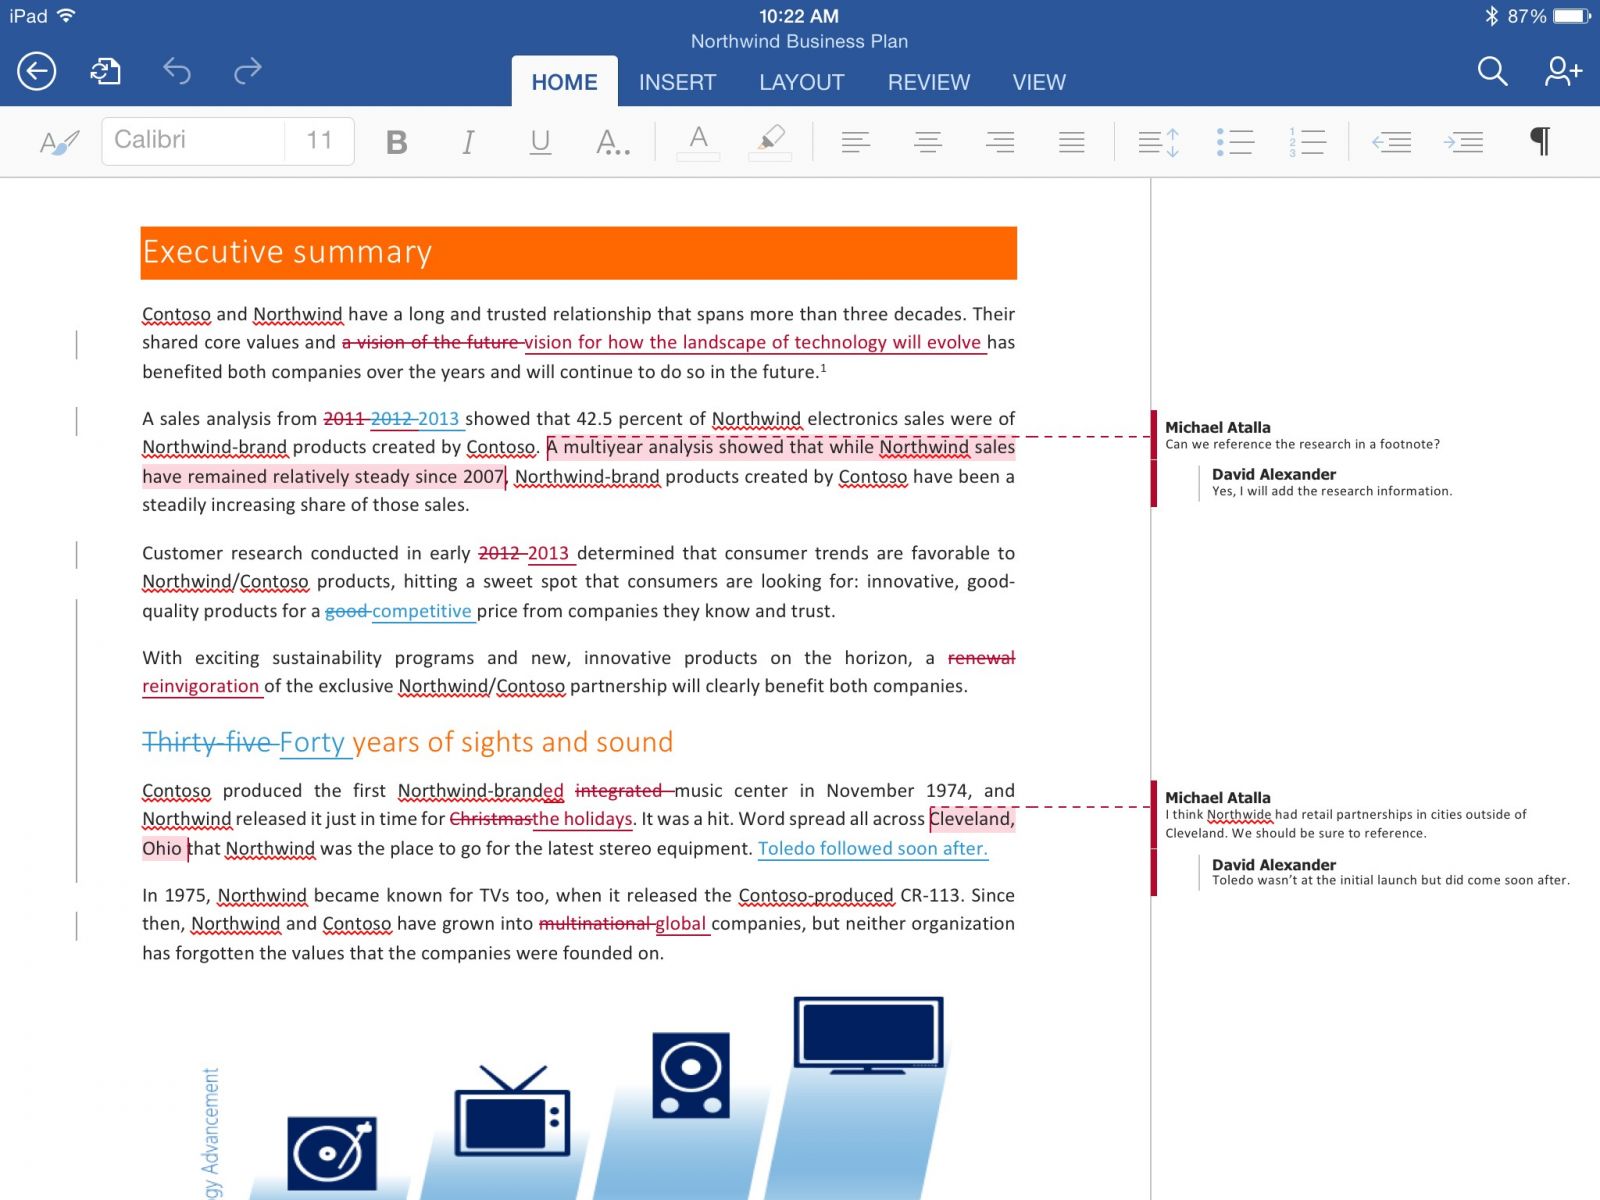Undo the last action

click(177, 71)
